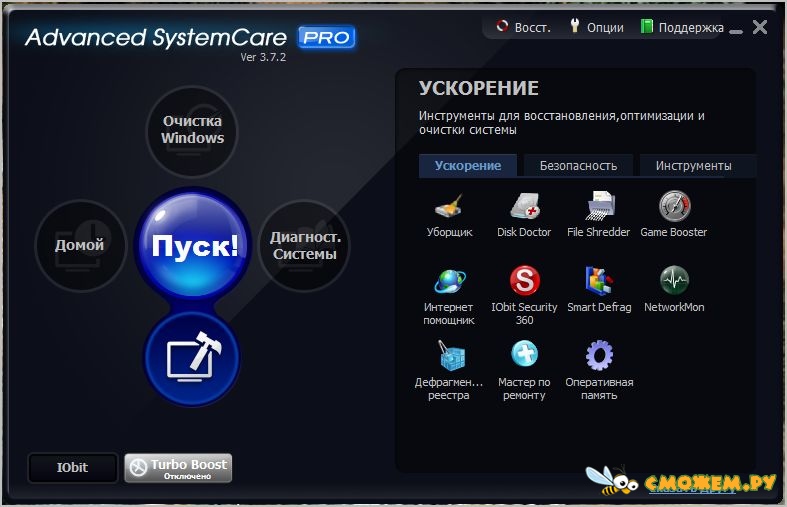This screenshot has height=507, width=787.
Task: Click the big Пуск! button
Action: (x=193, y=244)
